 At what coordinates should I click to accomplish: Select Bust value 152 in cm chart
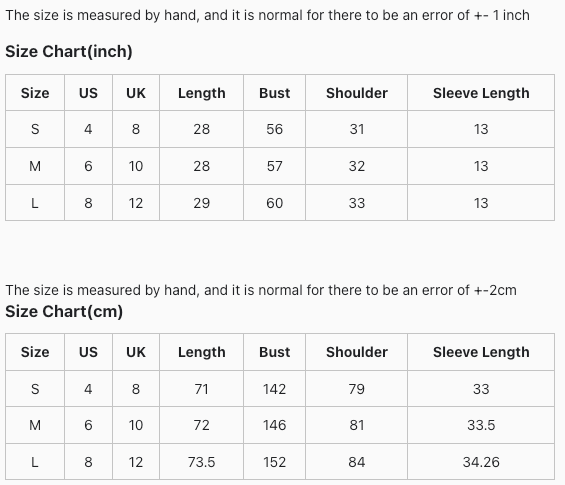click(275, 462)
